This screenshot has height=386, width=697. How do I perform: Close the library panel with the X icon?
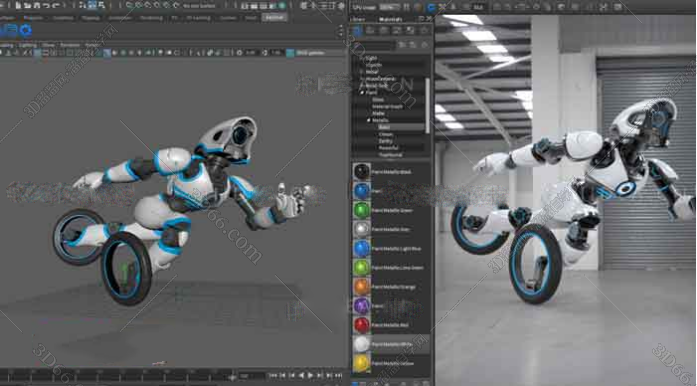click(429, 19)
